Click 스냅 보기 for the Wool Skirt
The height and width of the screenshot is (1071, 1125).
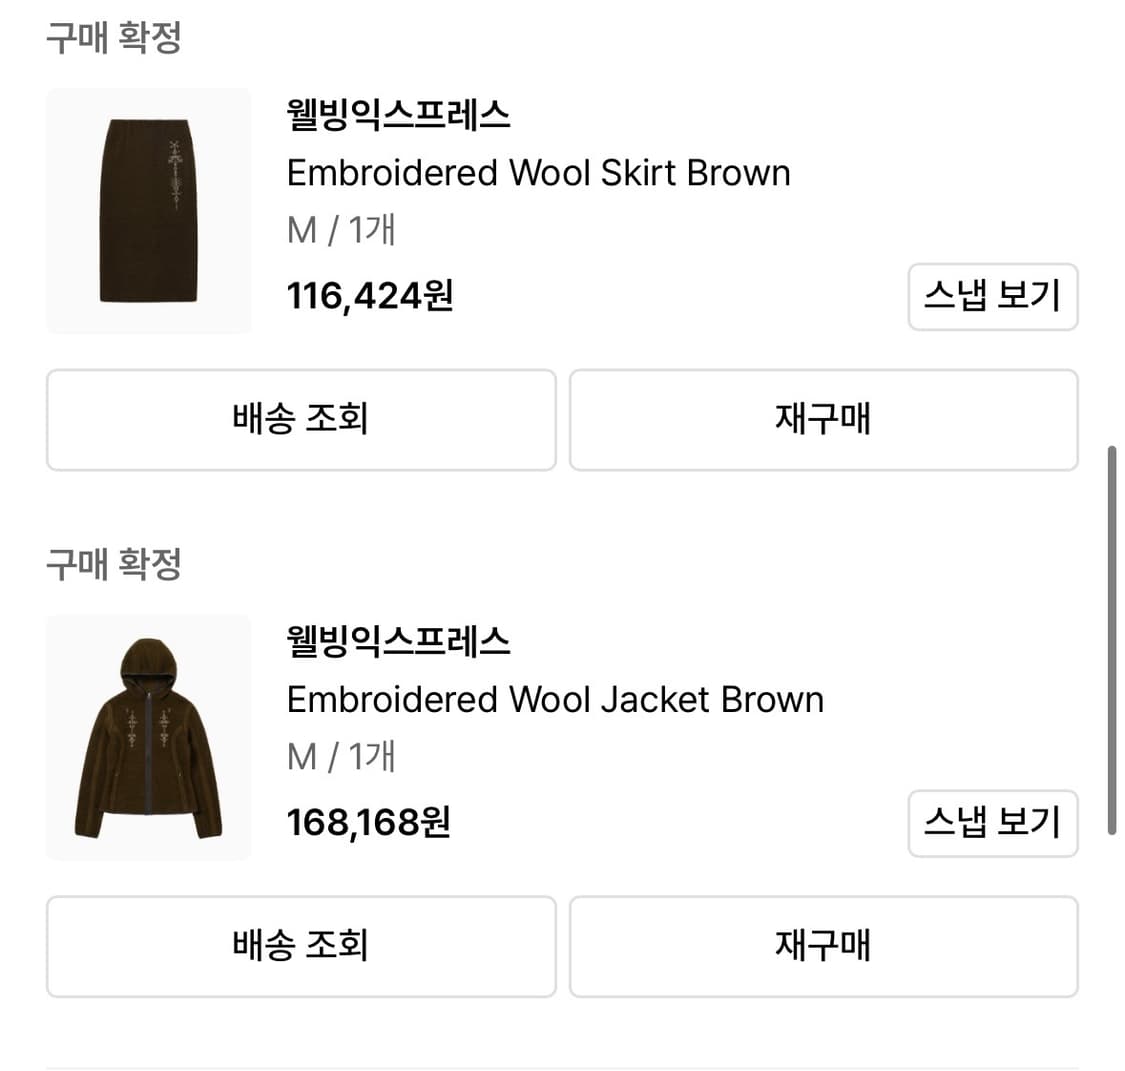pyautogui.click(x=992, y=297)
